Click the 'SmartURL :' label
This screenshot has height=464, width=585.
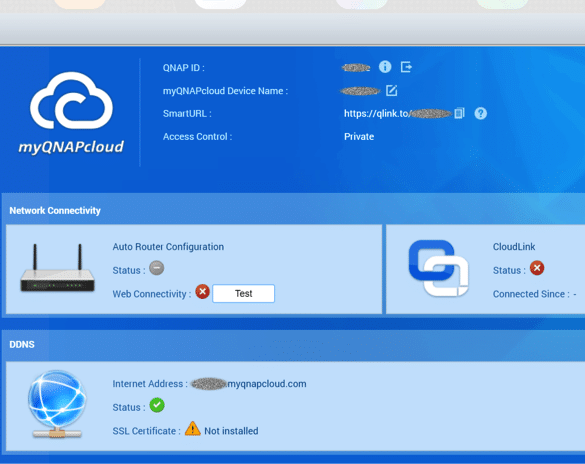tap(187, 113)
